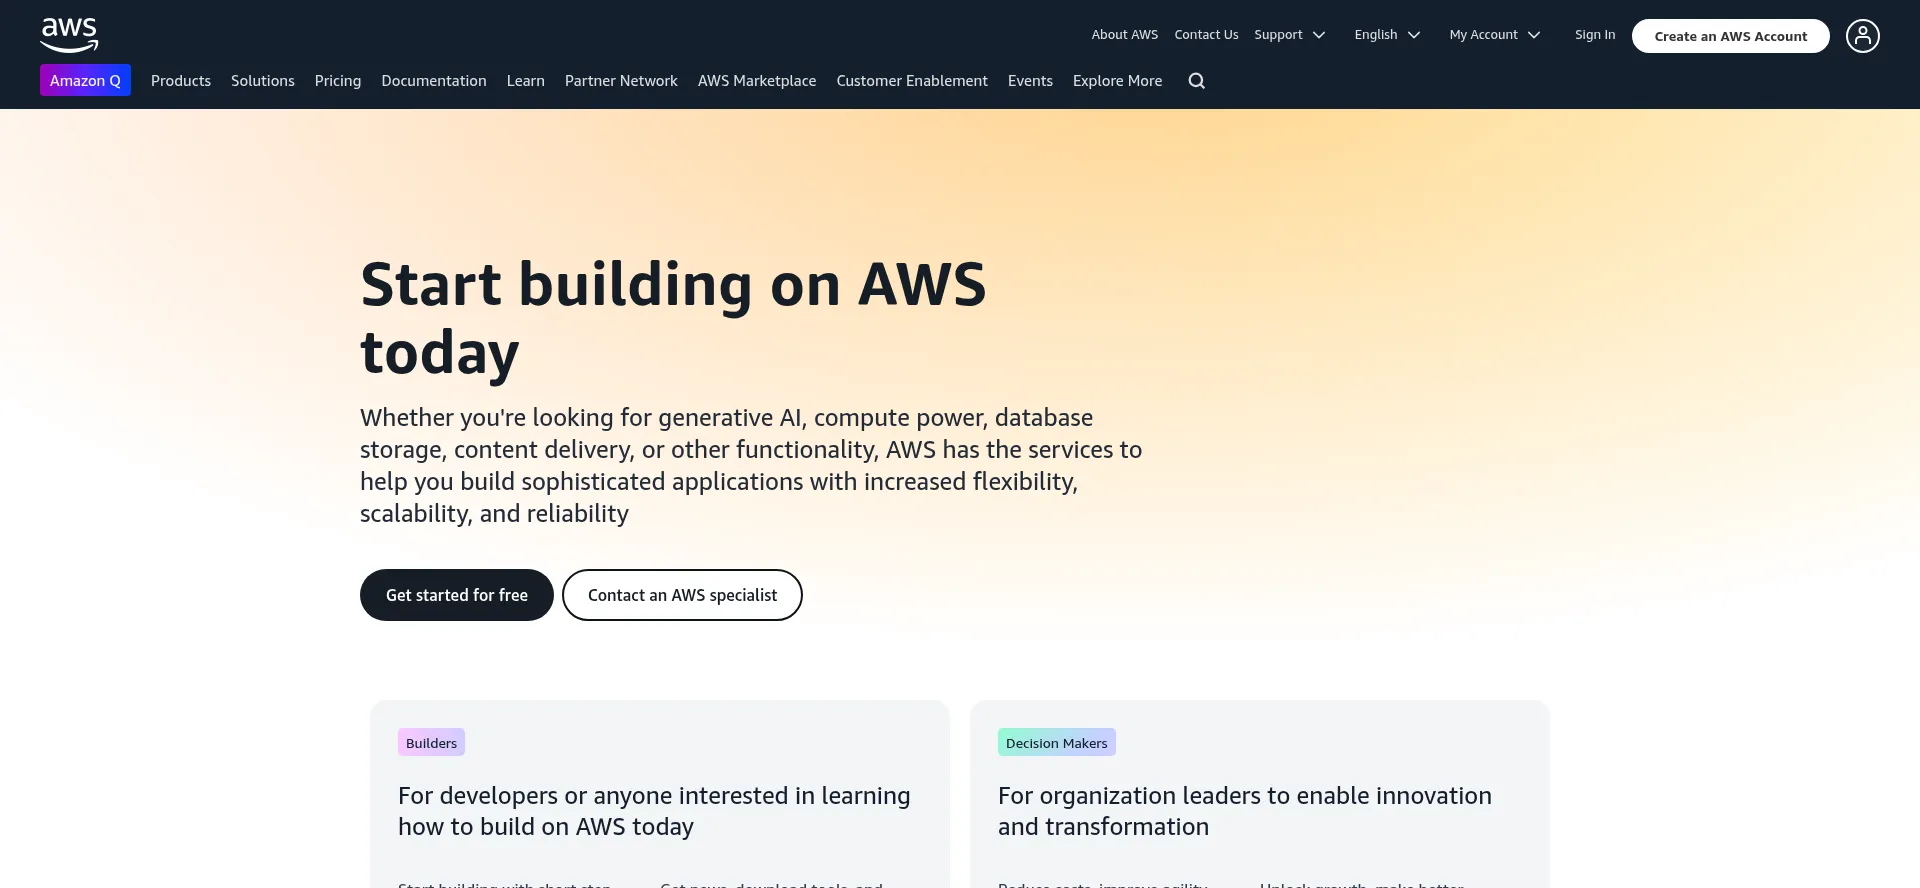Click Create an AWS Account button

[x=1730, y=36]
